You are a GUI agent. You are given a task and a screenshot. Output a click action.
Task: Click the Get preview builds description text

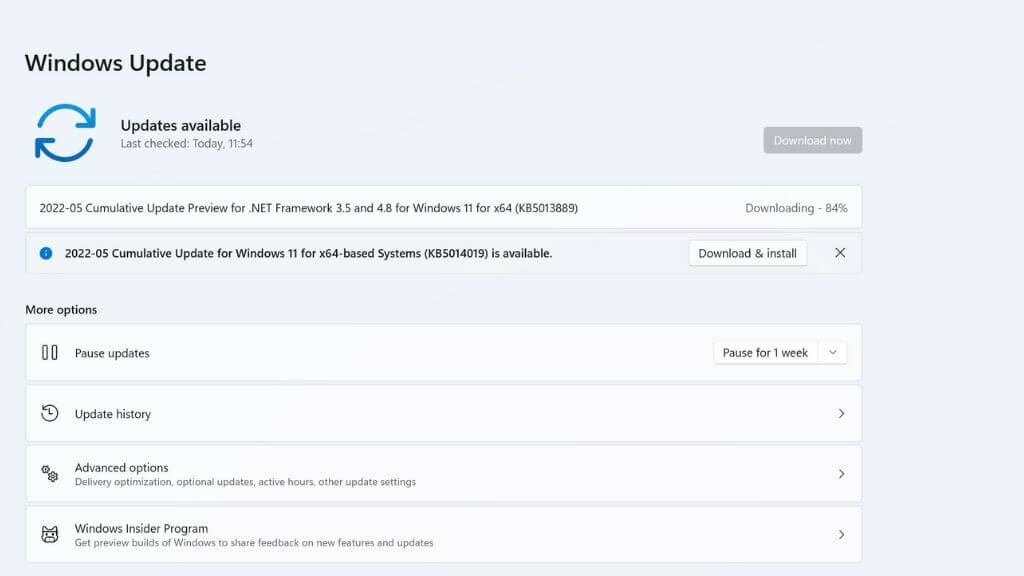tap(253, 543)
